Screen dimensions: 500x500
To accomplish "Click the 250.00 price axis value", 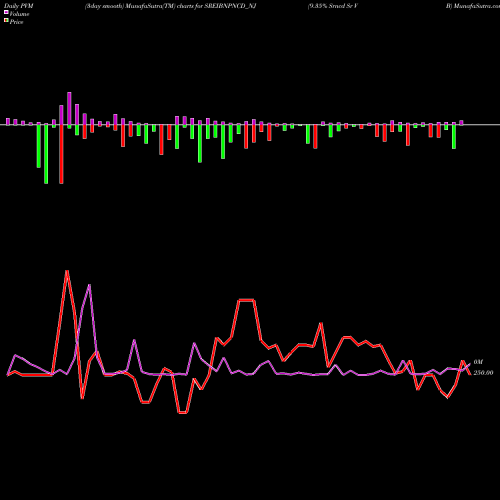I will tap(483, 373).
